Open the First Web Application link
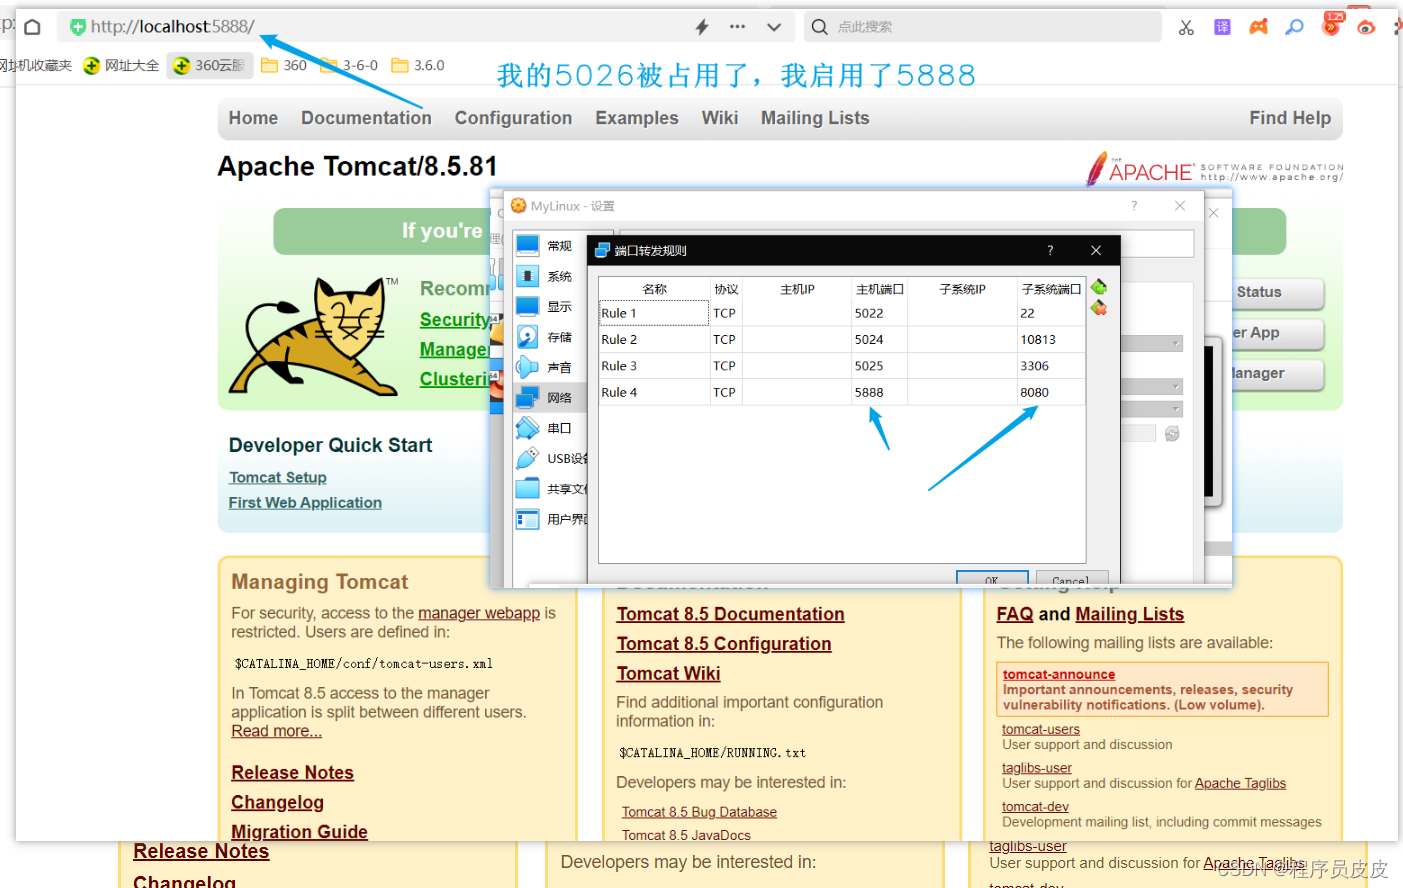The image size is (1403, 888). 305,502
